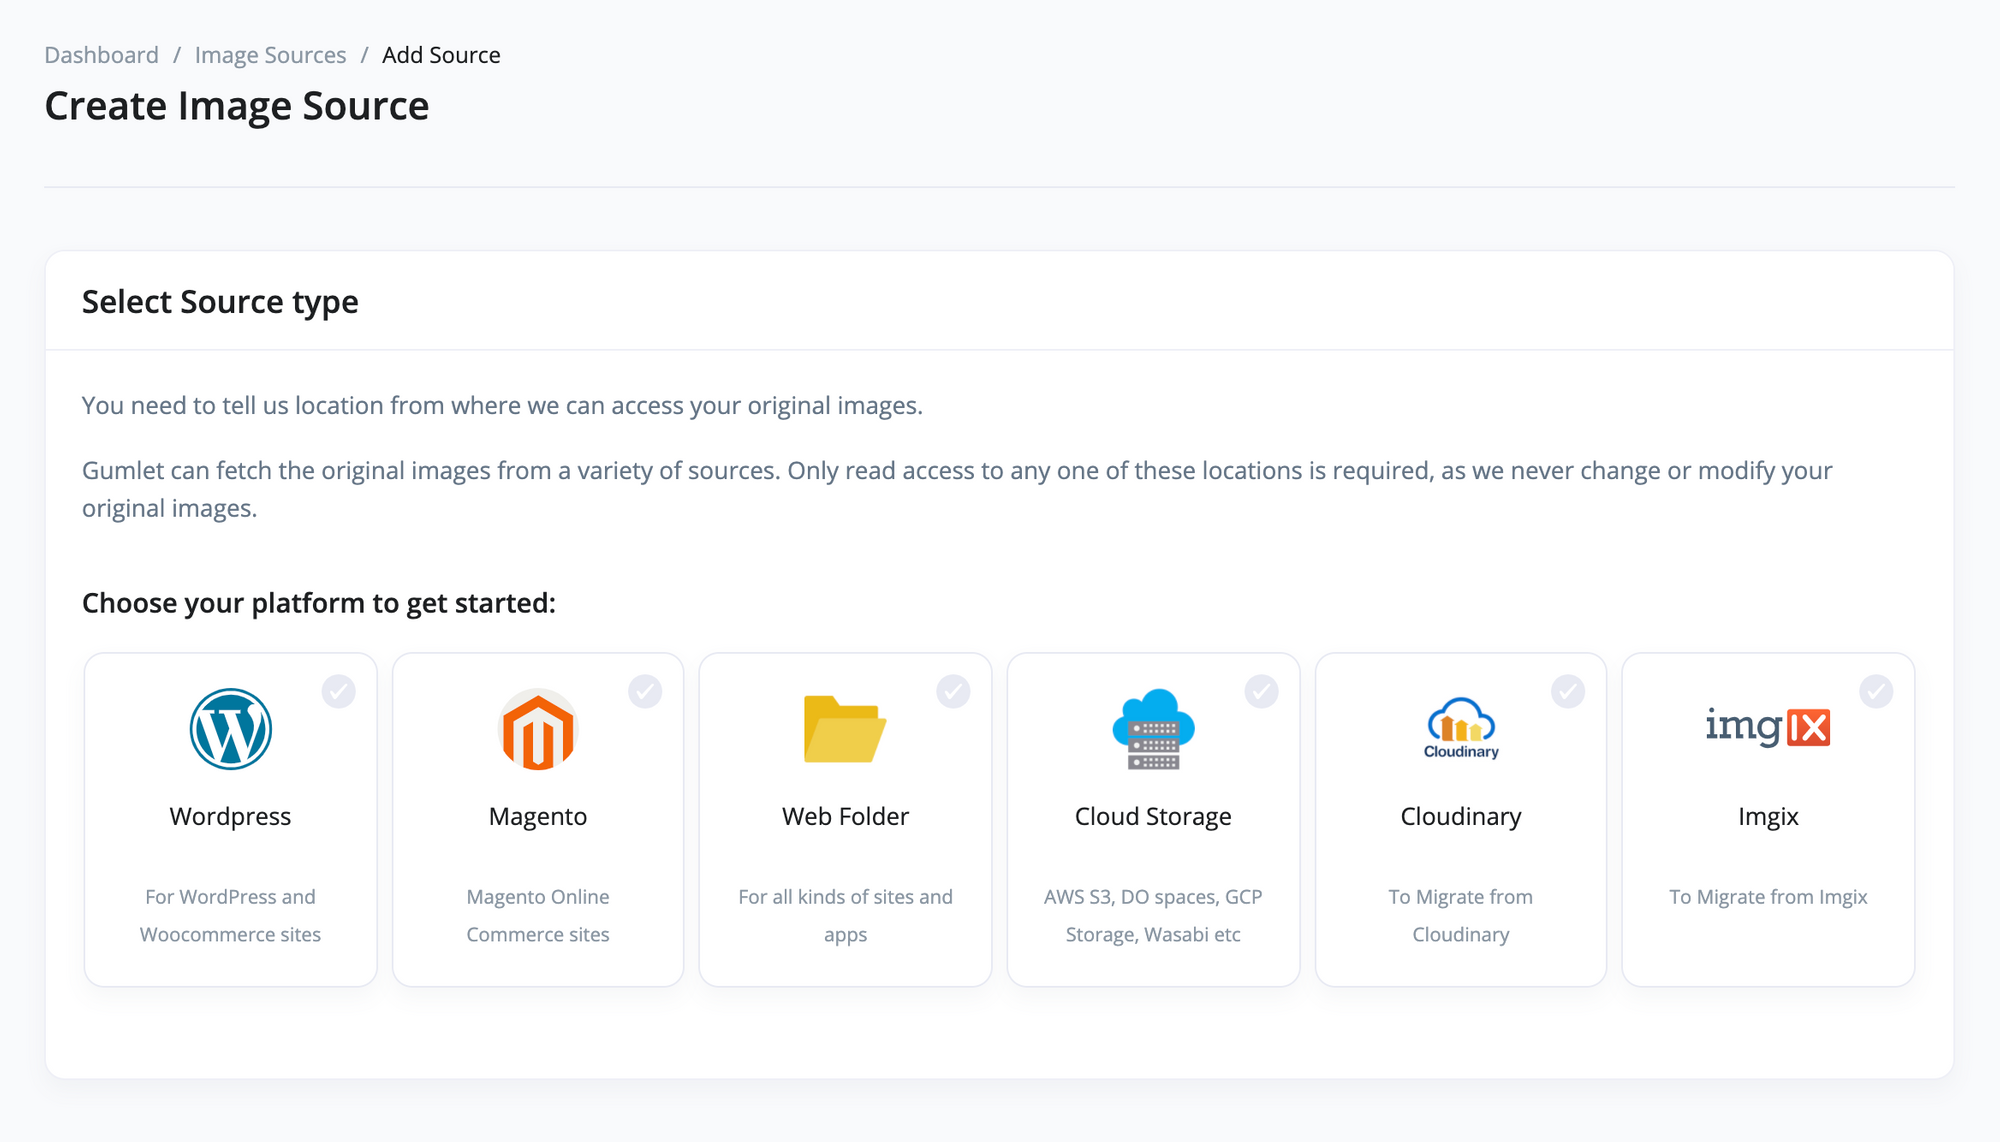2000x1142 pixels.
Task: Tick the checkmark on the Magento card
Action: [x=645, y=691]
